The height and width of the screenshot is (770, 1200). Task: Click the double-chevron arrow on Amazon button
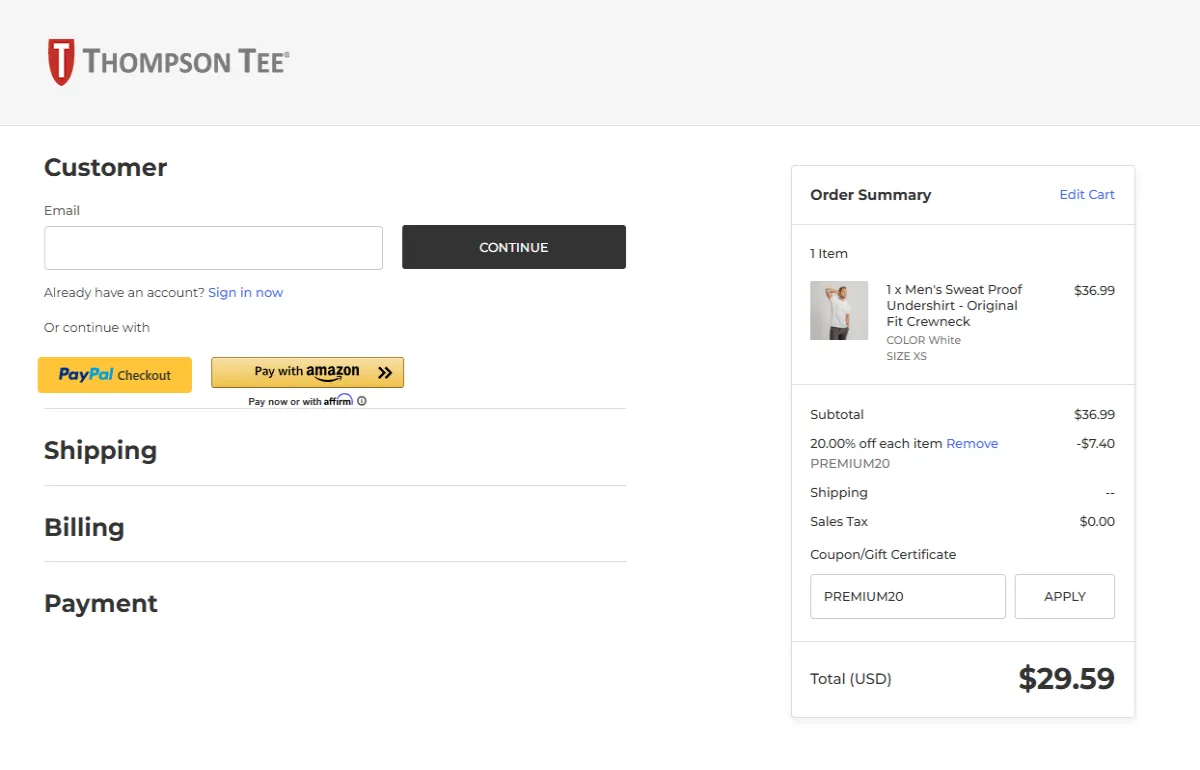(385, 372)
